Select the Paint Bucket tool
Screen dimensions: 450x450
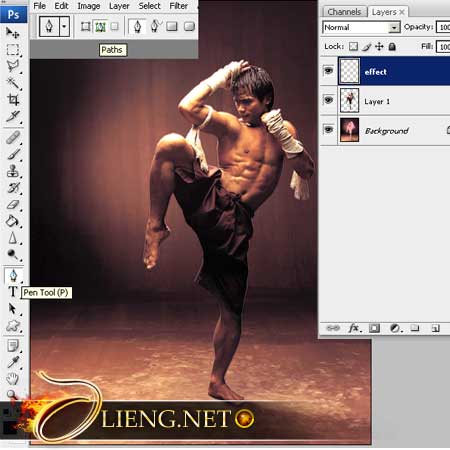13,221
